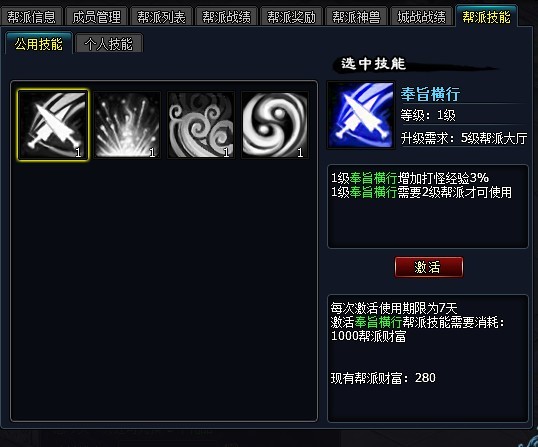The width and height of the screenshot is (538, 447).
Task: Switch to the 成员管理 tab
Action: 96,16
